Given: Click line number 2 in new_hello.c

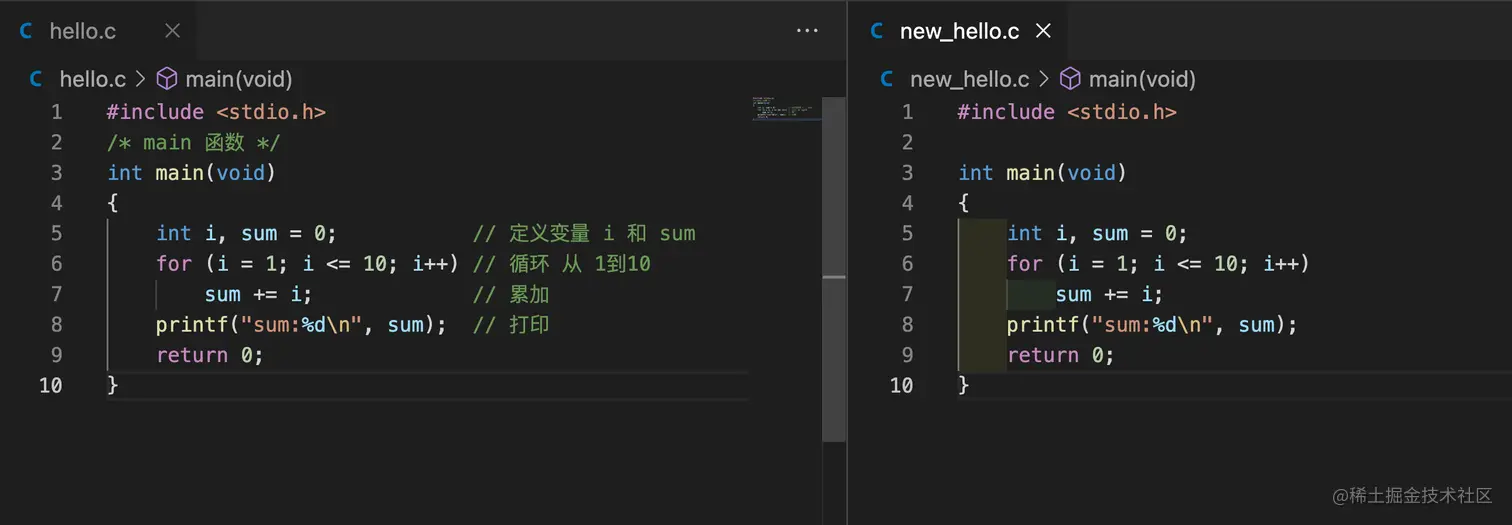Looking at the screenshot, I should click(x=907, y=142).
